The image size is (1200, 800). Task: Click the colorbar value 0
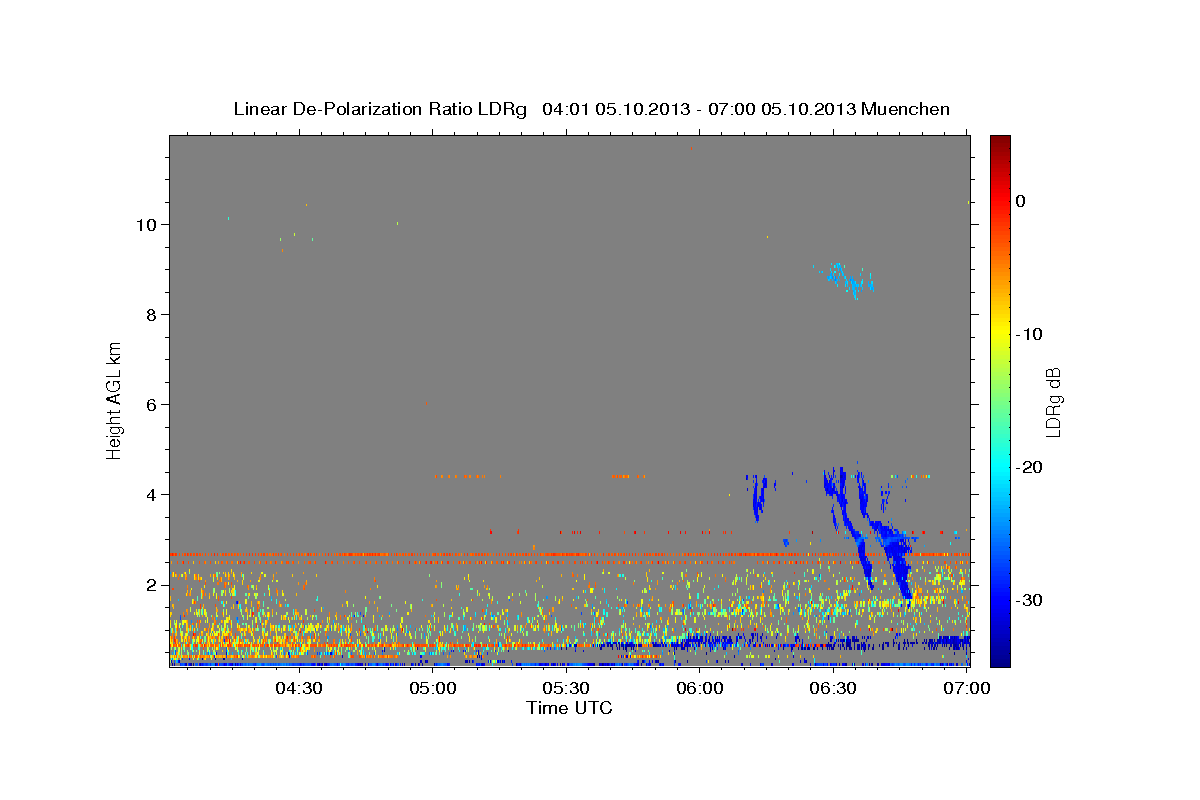click(x=1021, y=201)
